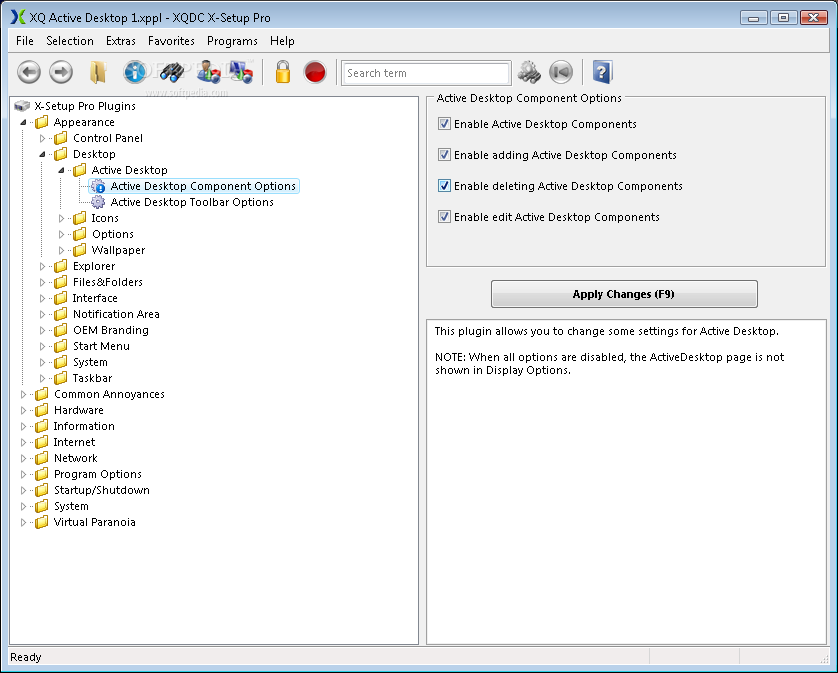Click the rewind-to-start toolbar icon
Image resolution: width=838 pixels, height=673 pixels.
point(561,72)
